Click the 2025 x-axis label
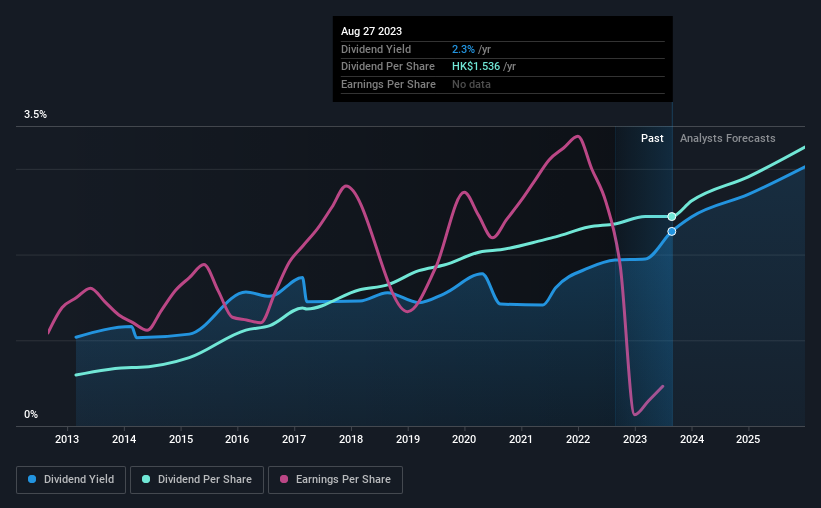 748,439
